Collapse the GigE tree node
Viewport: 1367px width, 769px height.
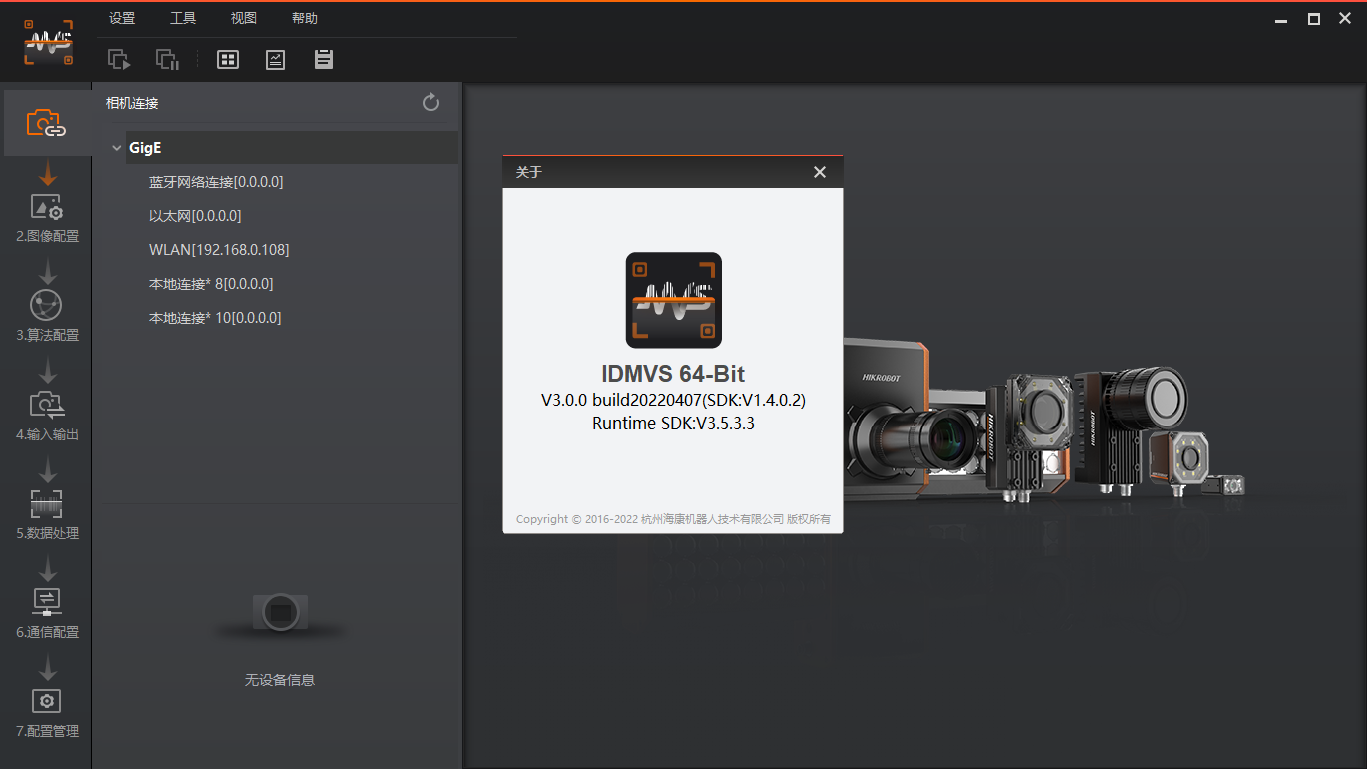point(117,148)
